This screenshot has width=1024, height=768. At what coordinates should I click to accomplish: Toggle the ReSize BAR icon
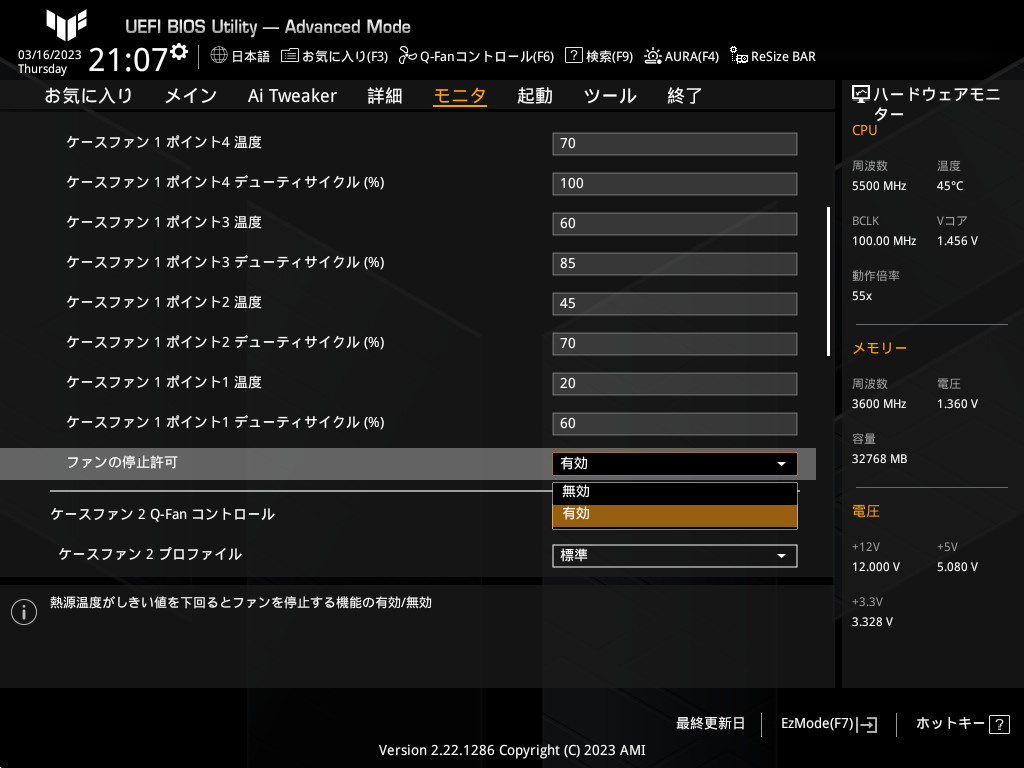[x=739, y=56]
